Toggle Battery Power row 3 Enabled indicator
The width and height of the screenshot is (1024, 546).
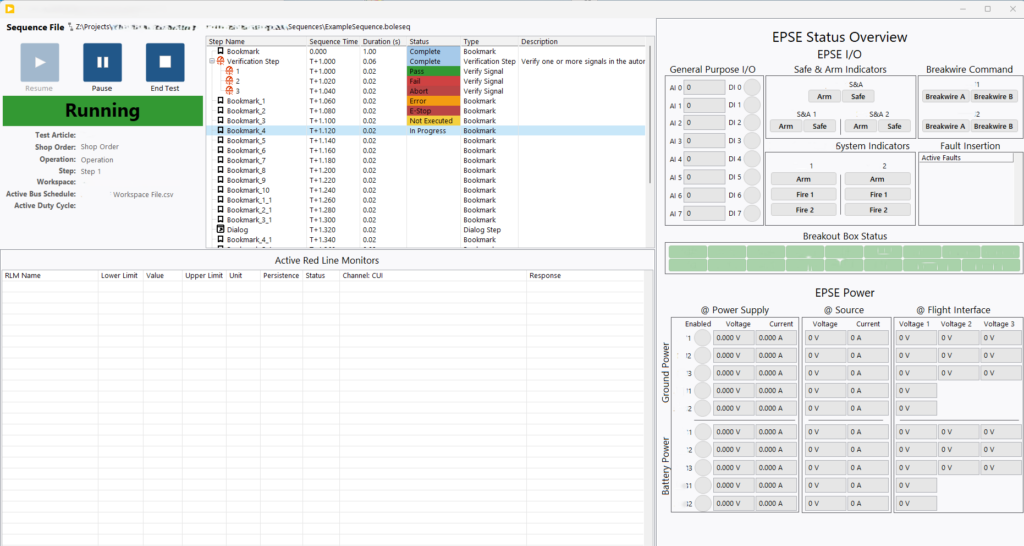(x=703, y=468)
